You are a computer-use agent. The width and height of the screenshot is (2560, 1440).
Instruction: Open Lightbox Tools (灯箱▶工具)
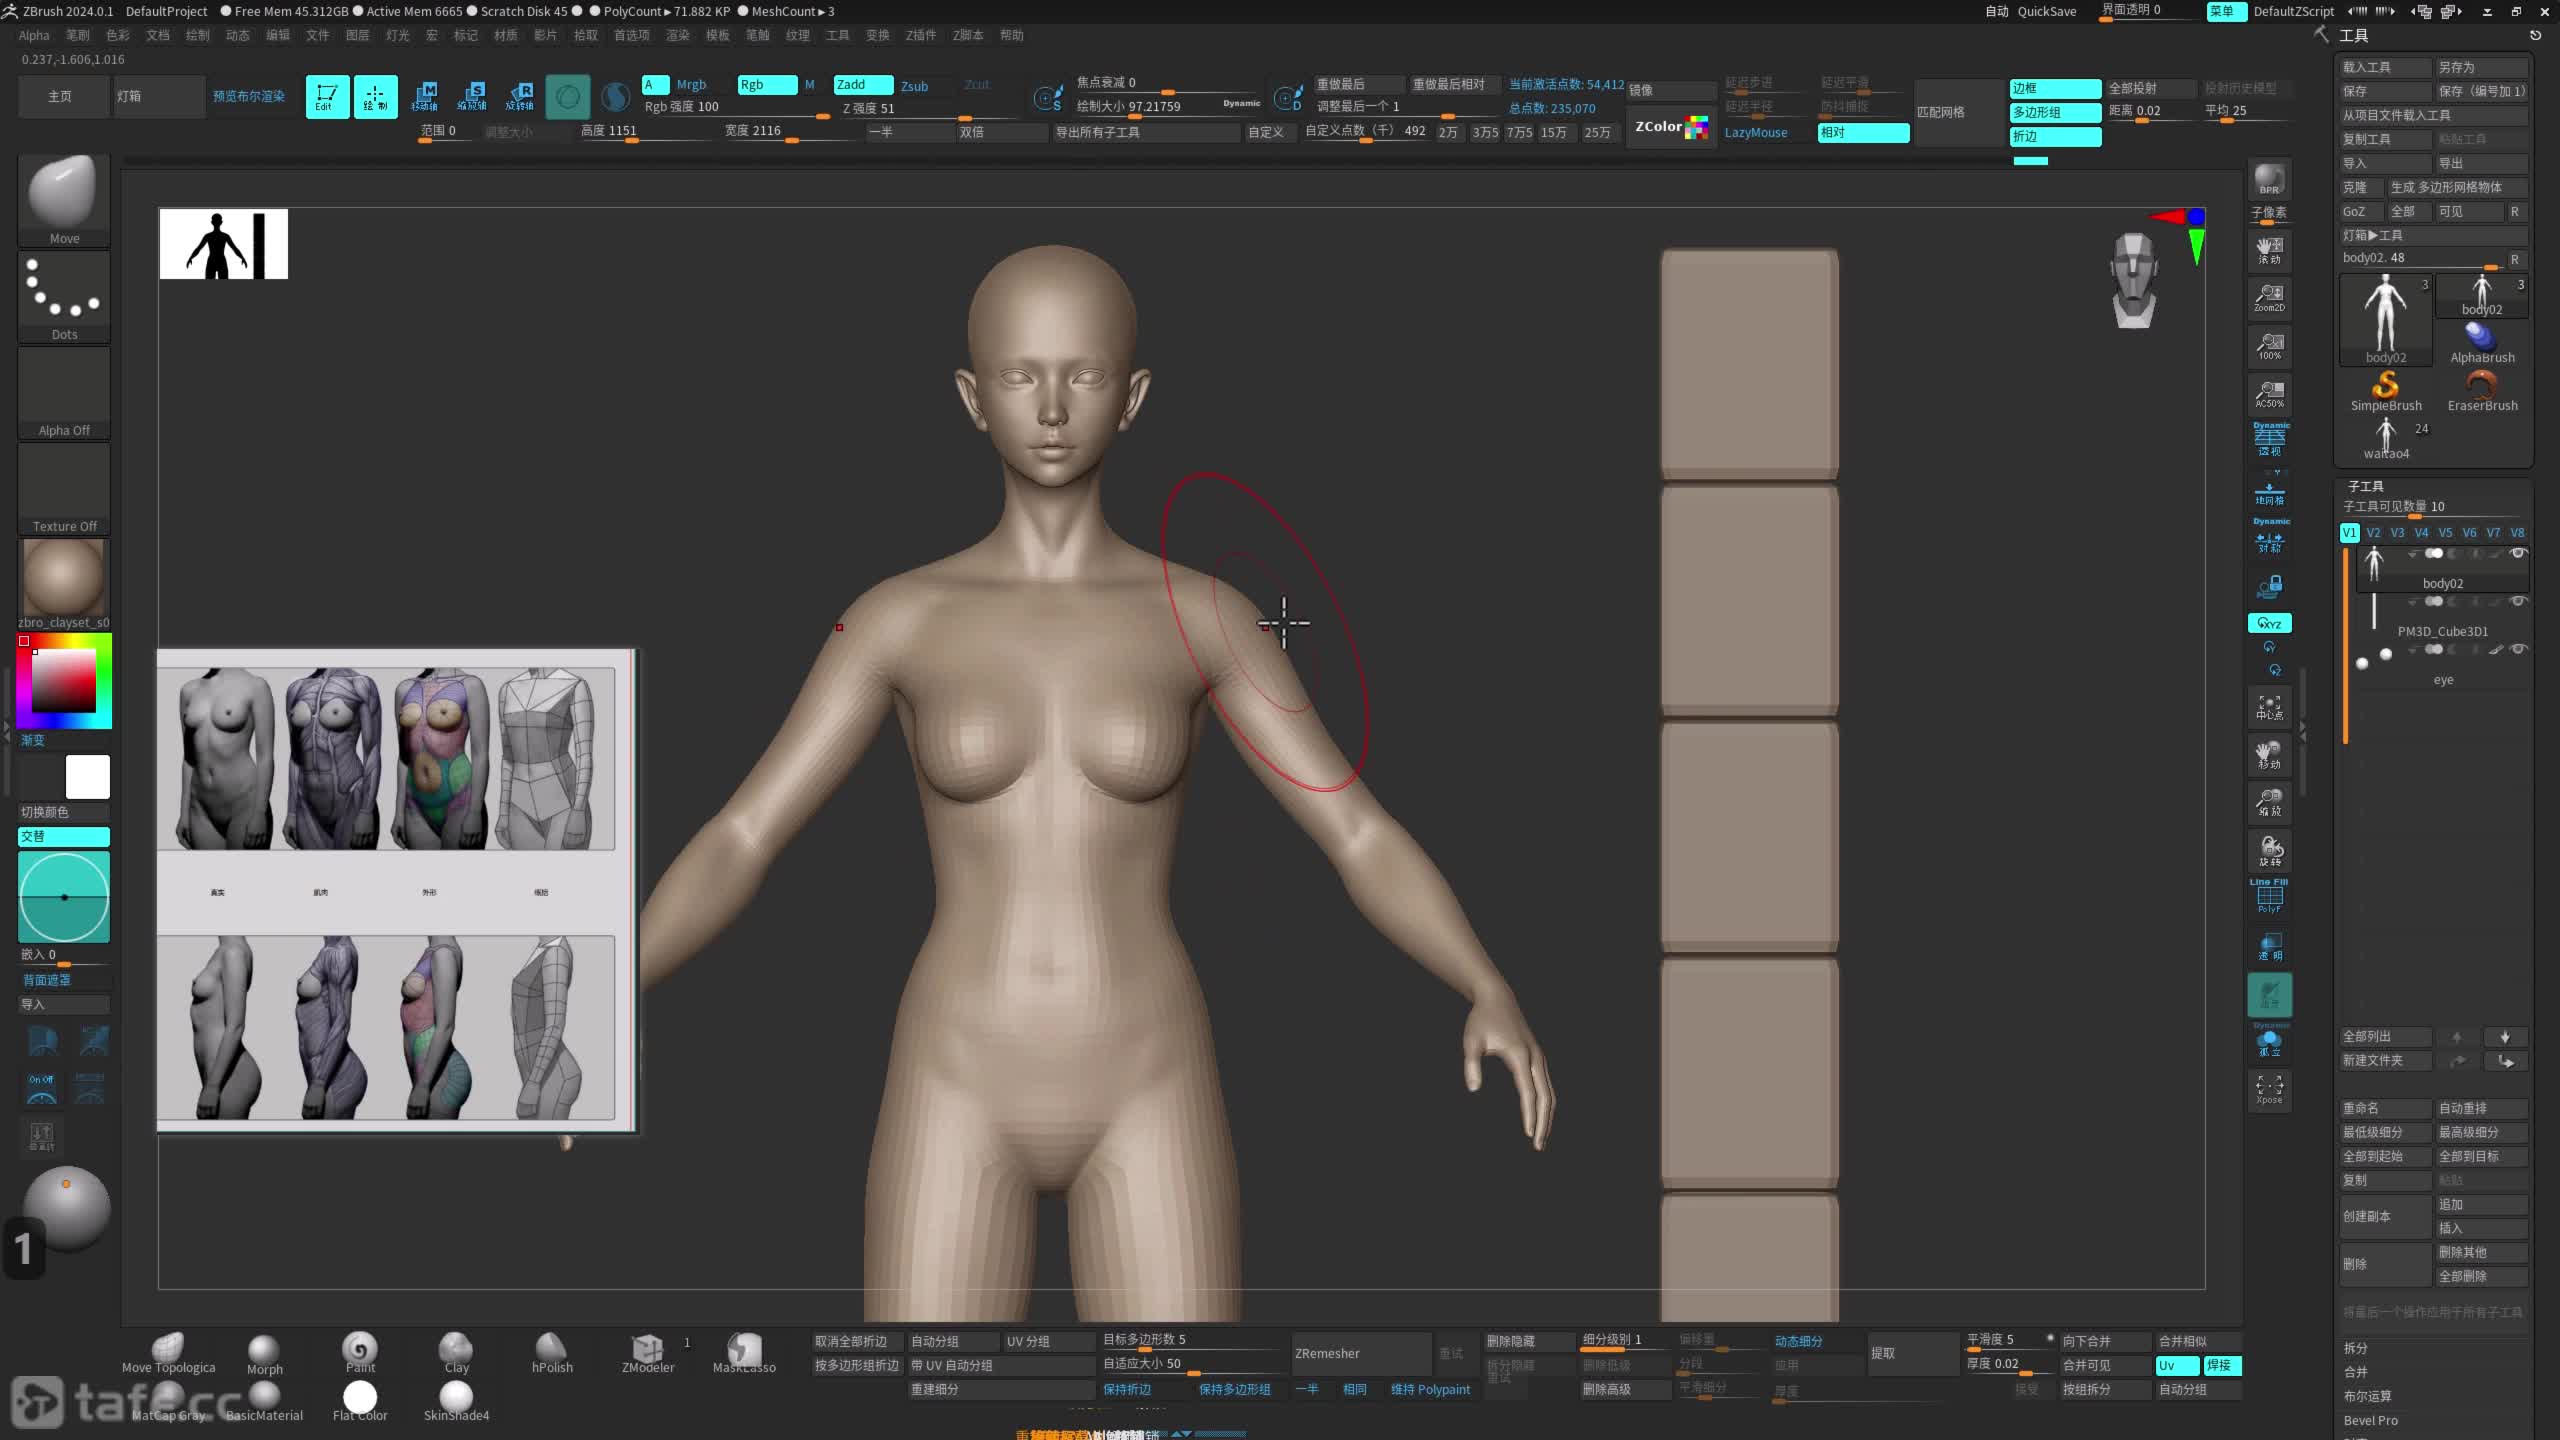(x=2434, y=235)
